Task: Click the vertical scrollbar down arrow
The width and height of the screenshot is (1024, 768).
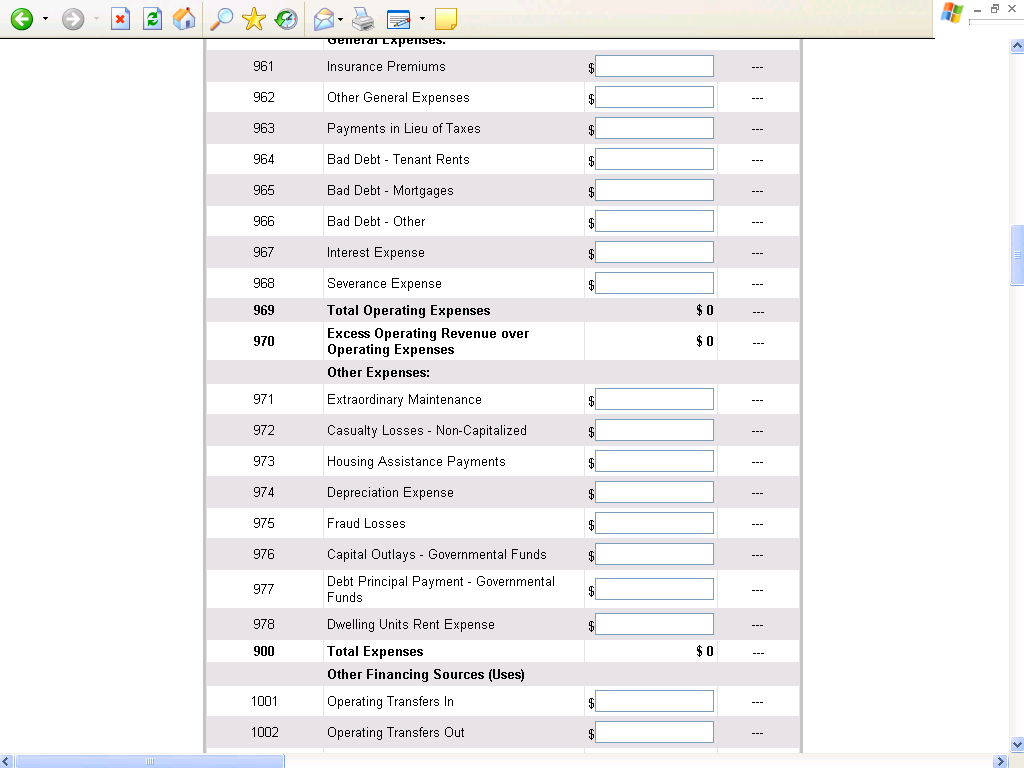Action: click(1017, 744)
